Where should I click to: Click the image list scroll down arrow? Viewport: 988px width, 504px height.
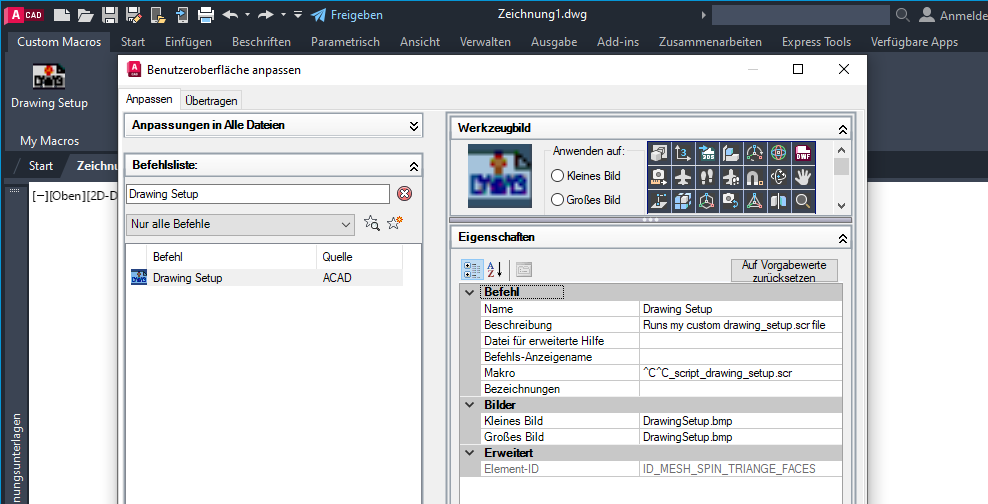841,205
